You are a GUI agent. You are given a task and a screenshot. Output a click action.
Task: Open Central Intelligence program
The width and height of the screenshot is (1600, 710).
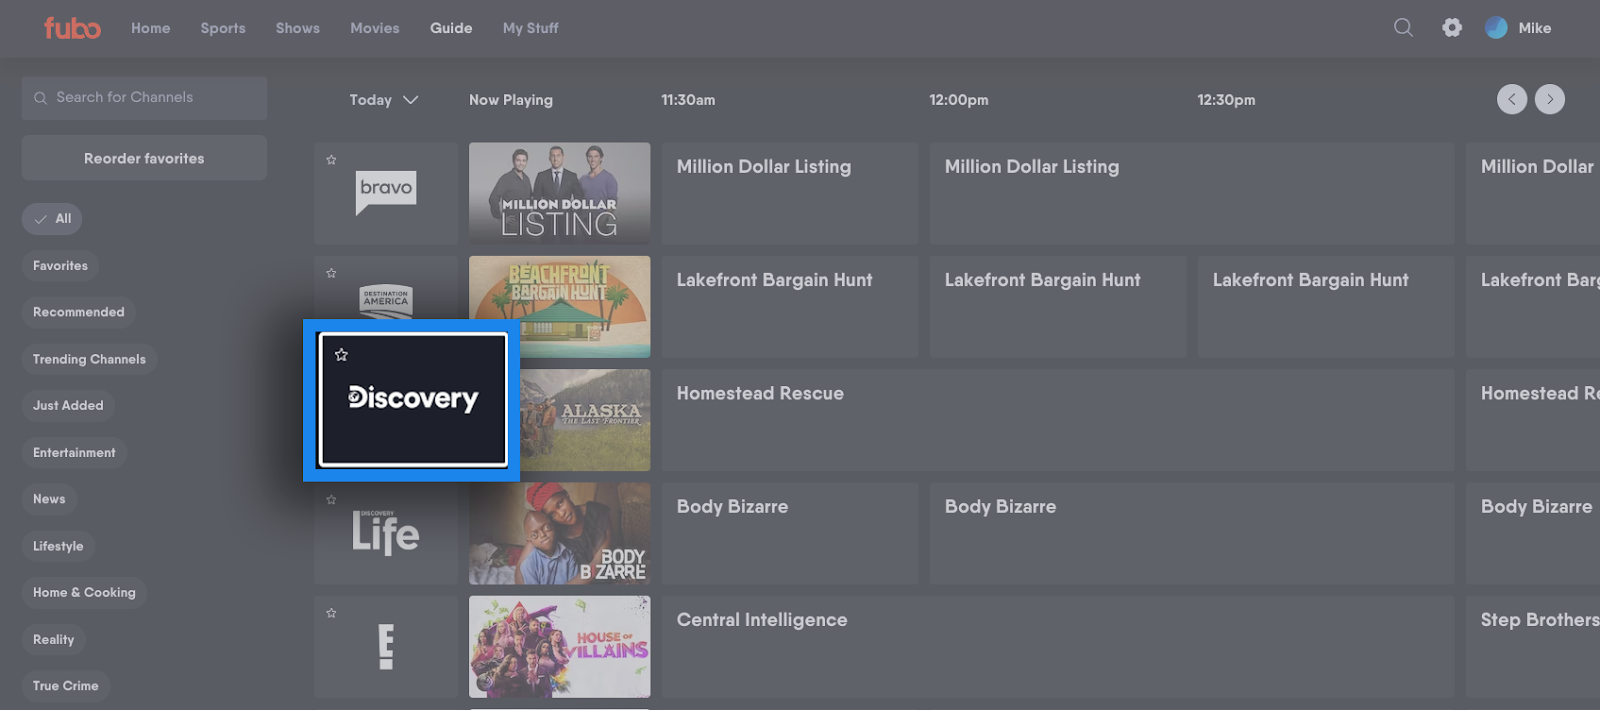(x=1057, y=647)
